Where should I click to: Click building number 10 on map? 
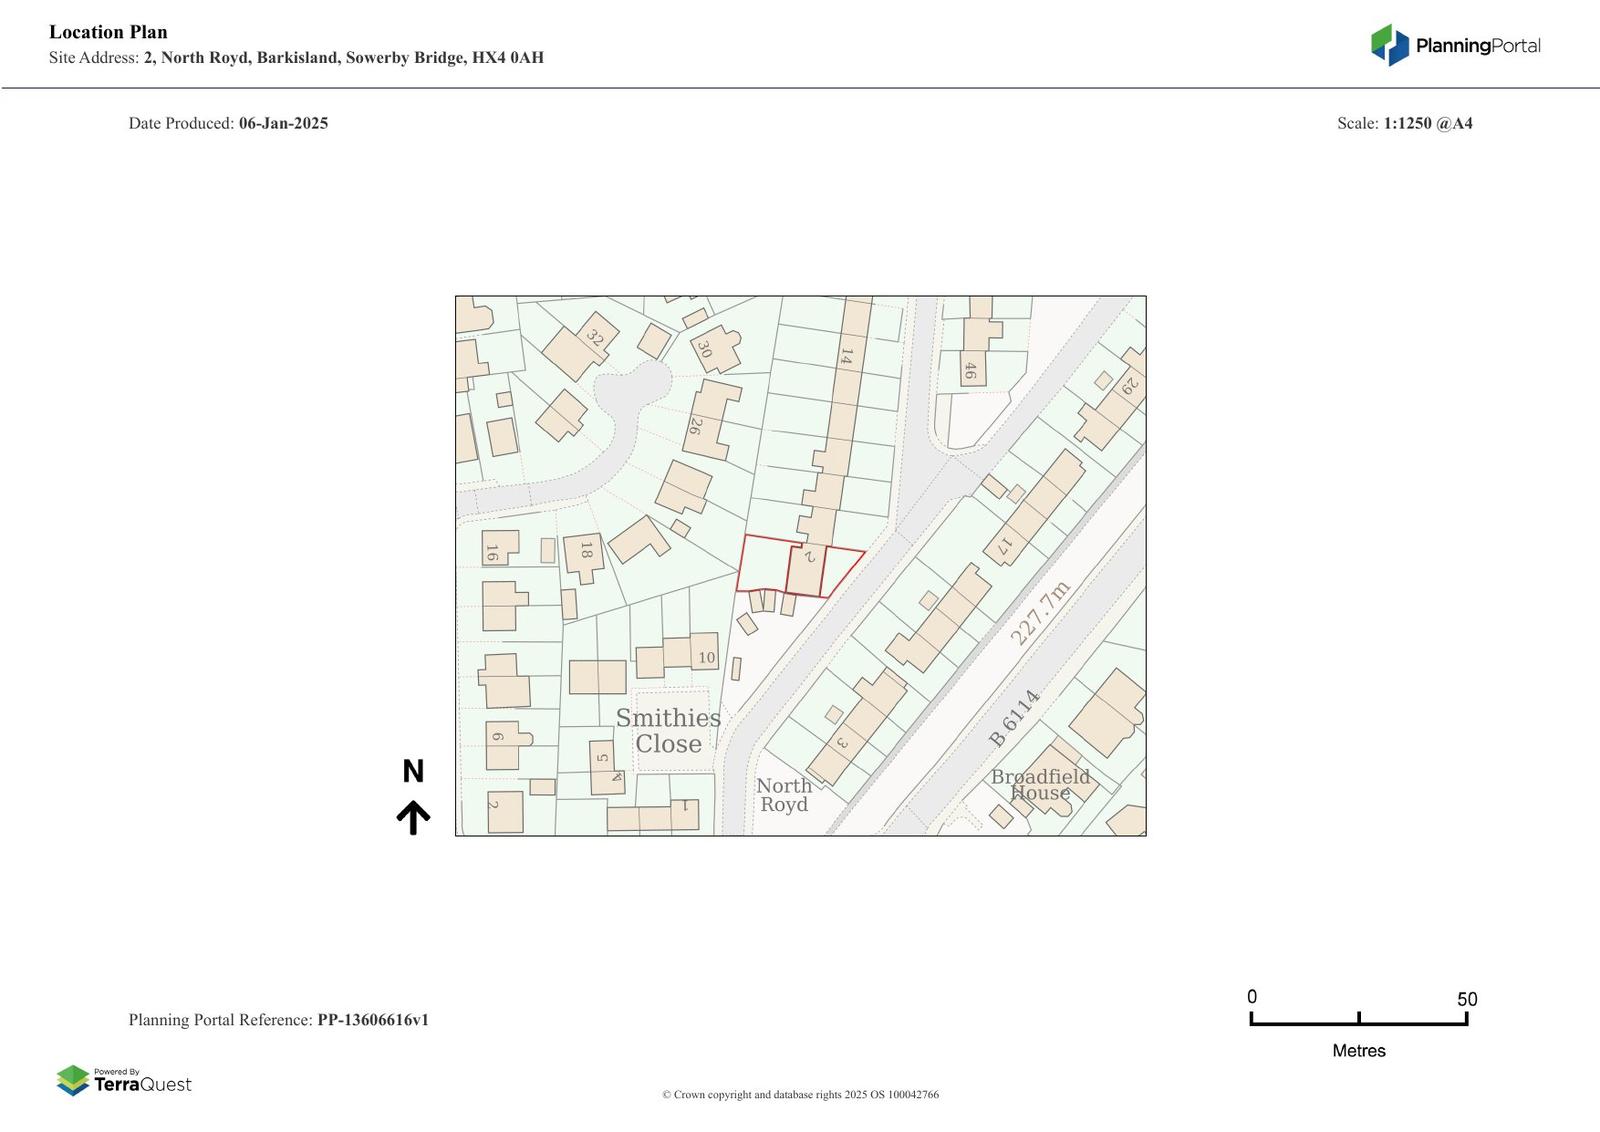coord(706,657)
